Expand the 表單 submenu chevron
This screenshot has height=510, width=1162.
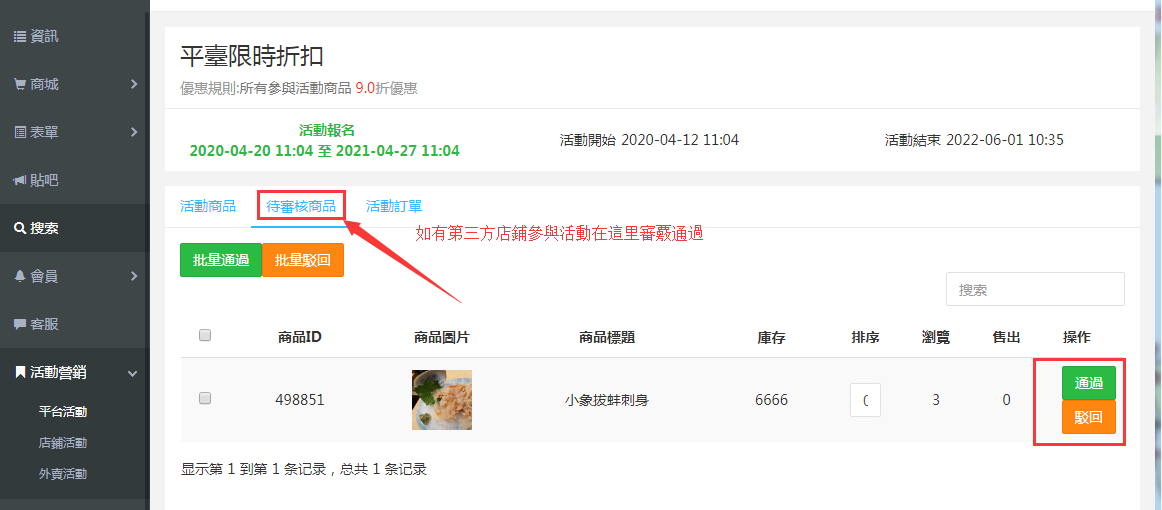point(134,133)
